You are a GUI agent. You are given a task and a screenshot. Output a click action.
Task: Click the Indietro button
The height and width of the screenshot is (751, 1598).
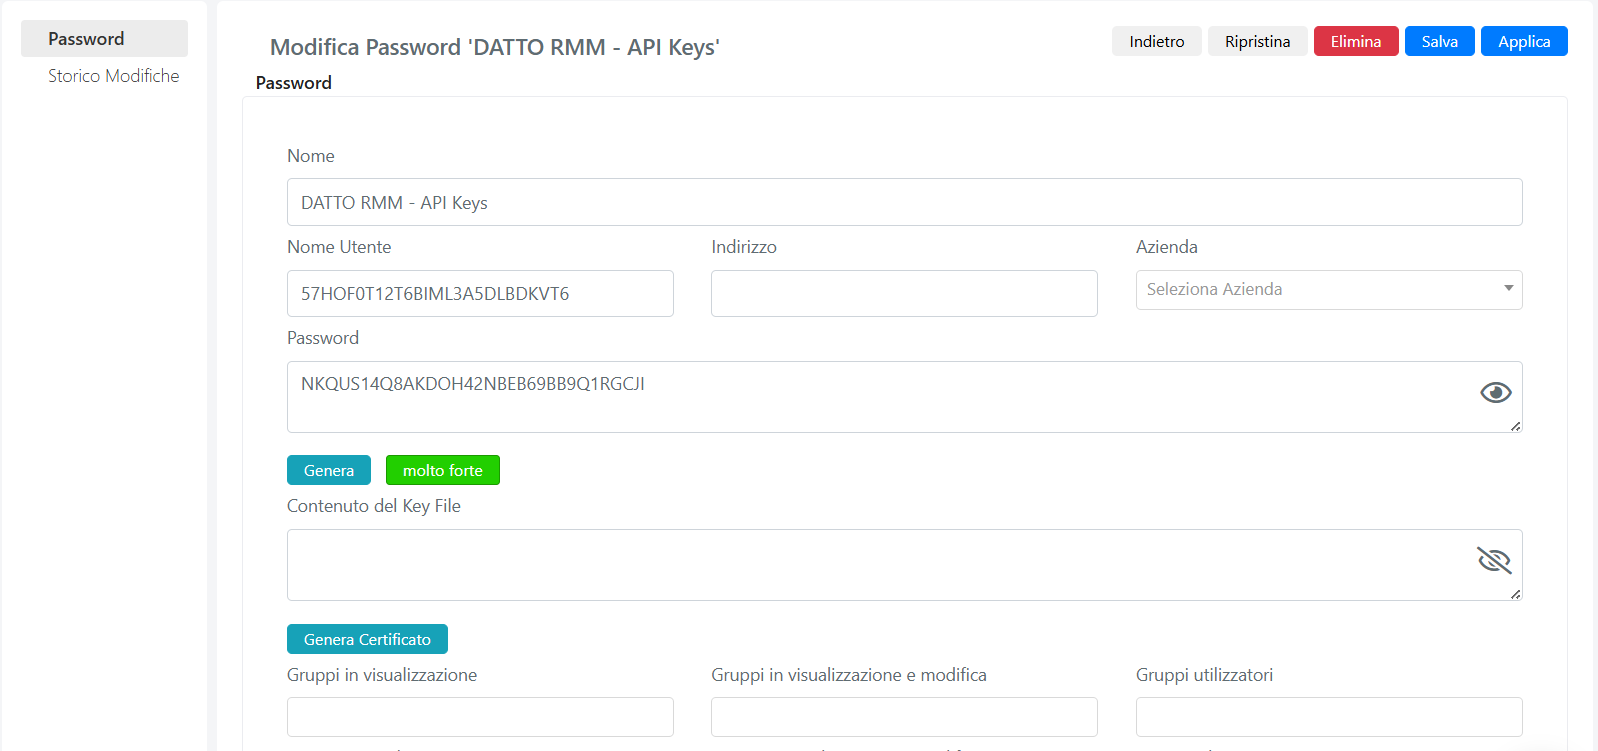pos(1157,41)
